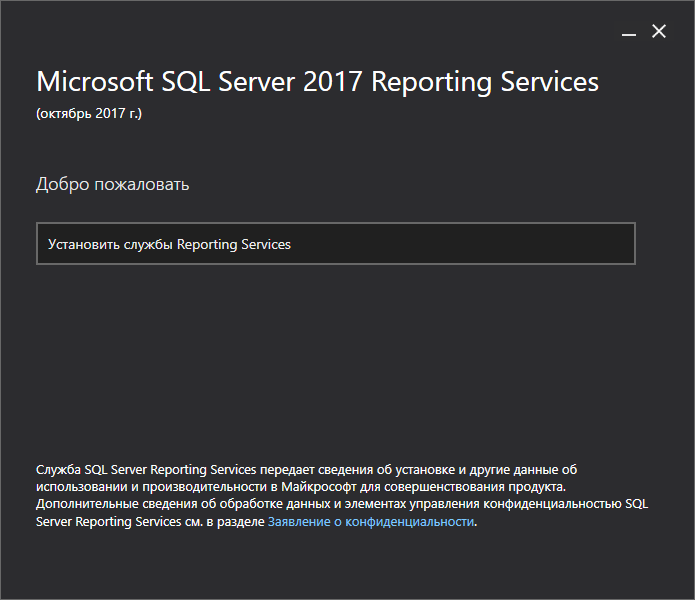Open the Заявление о конфиденциальности link

point(371,522)
